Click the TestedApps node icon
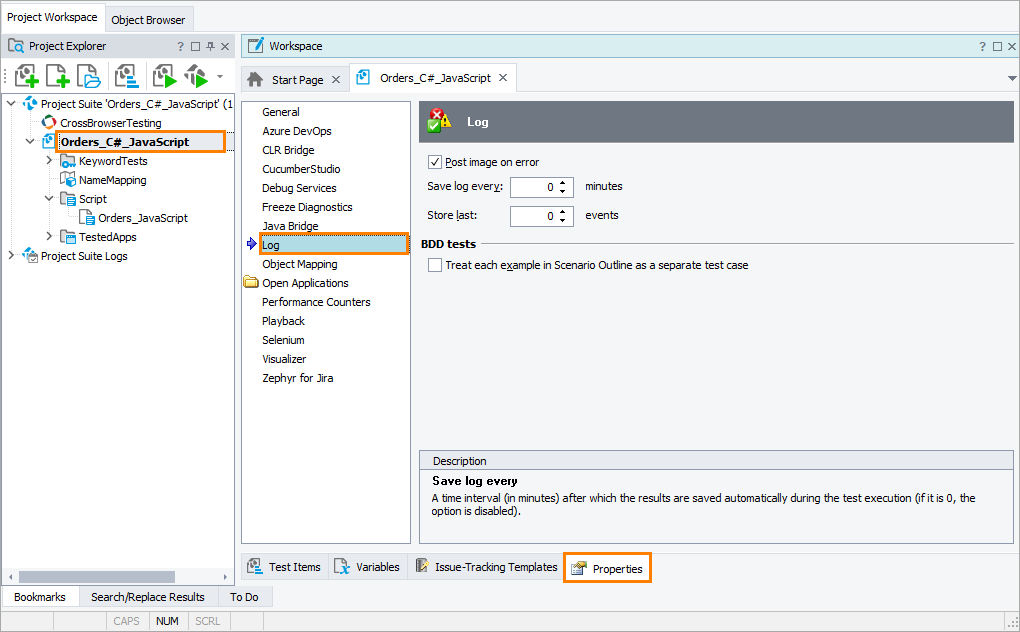This screenshot has height=632, width=1020. coord(68,237)
